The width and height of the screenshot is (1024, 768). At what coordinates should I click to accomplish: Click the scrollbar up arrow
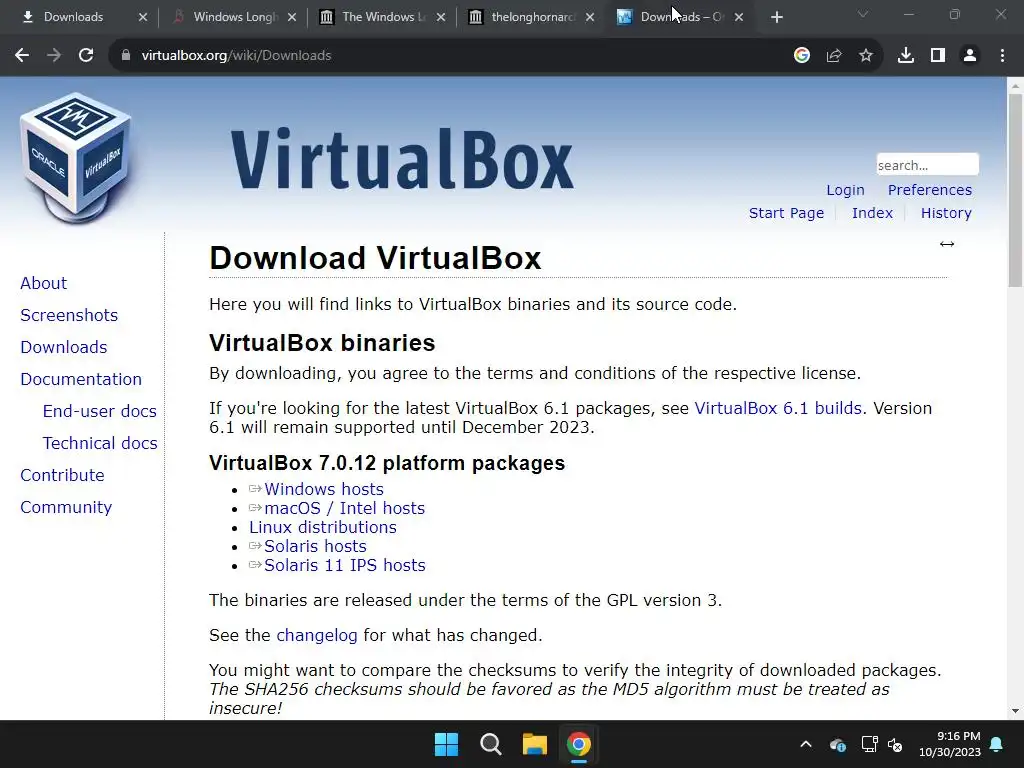(x=1015, y=85)
